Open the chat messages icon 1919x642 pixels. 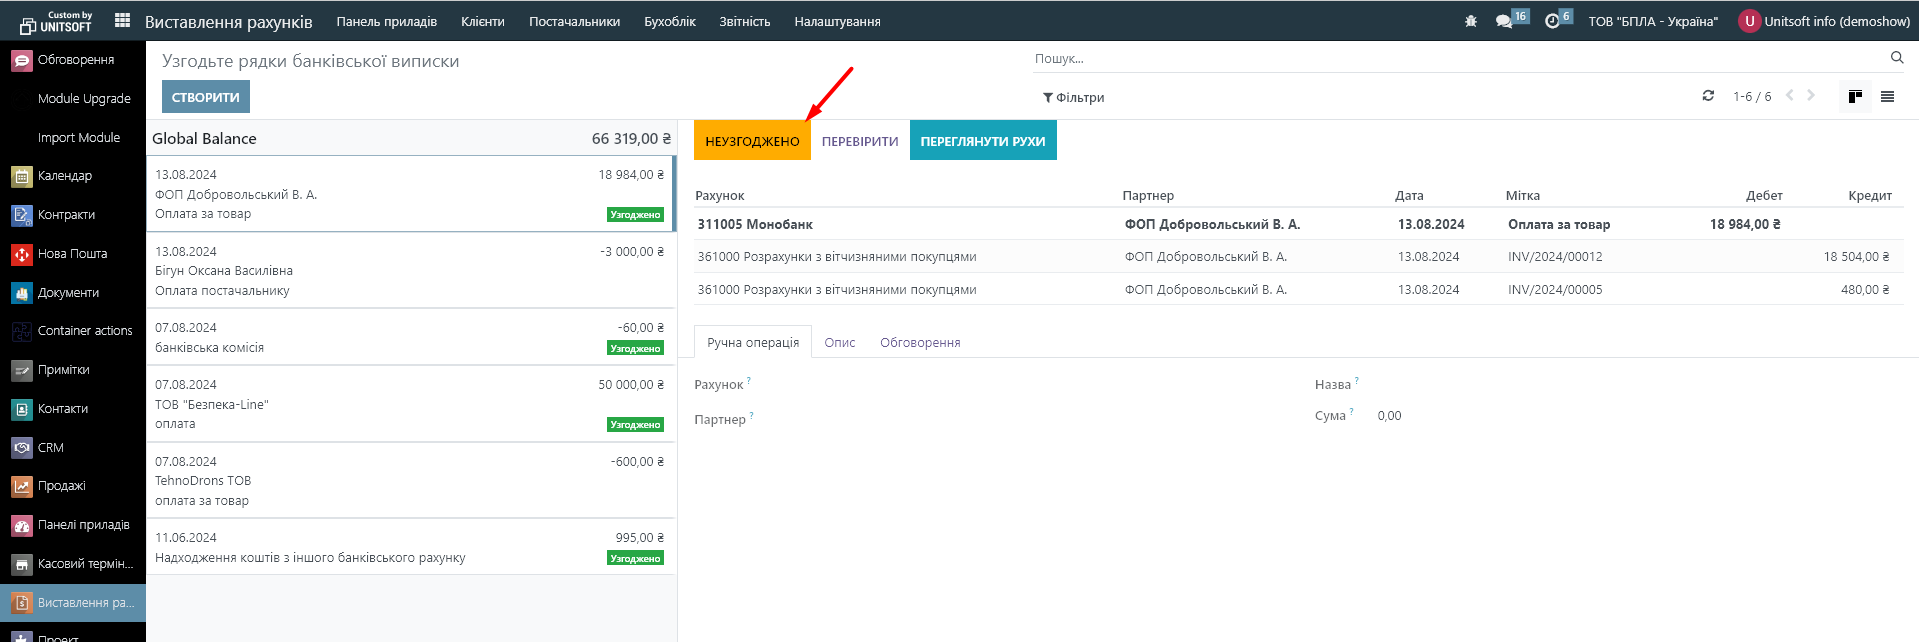coord(1504,21)
